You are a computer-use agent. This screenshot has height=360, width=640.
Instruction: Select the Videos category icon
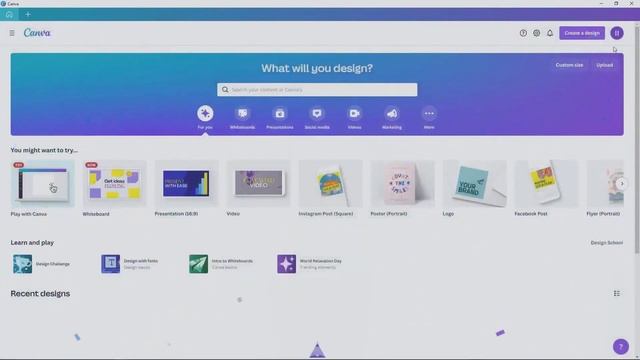354,113
